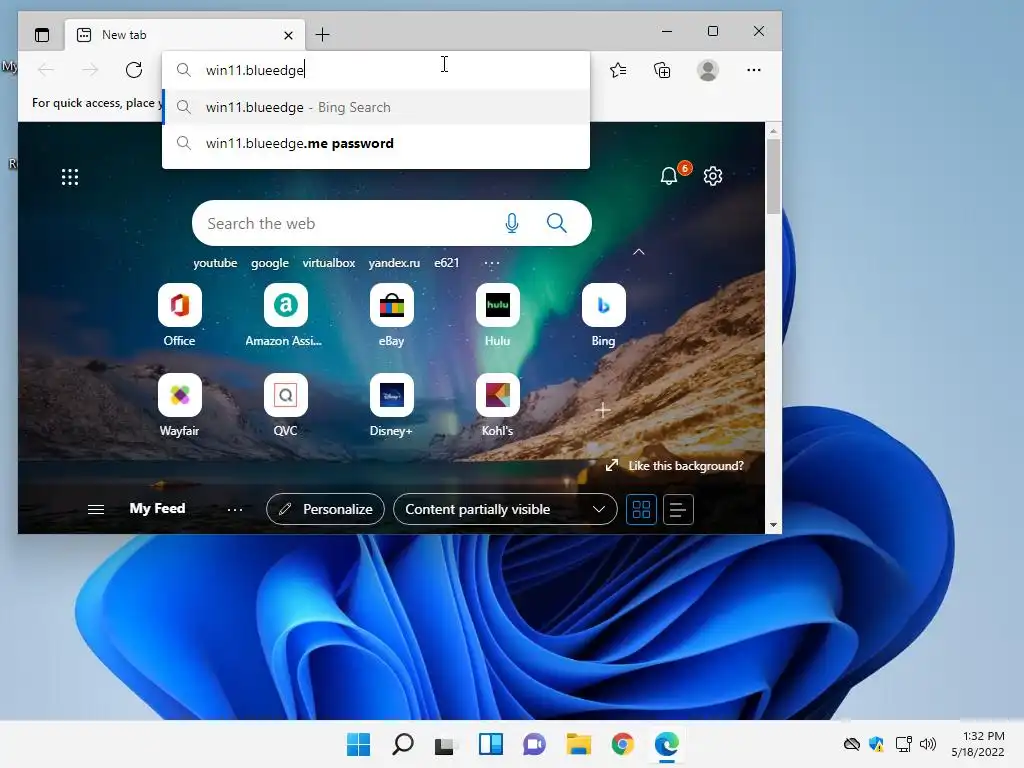Collapse the quick links chevron

click(639, 252)
